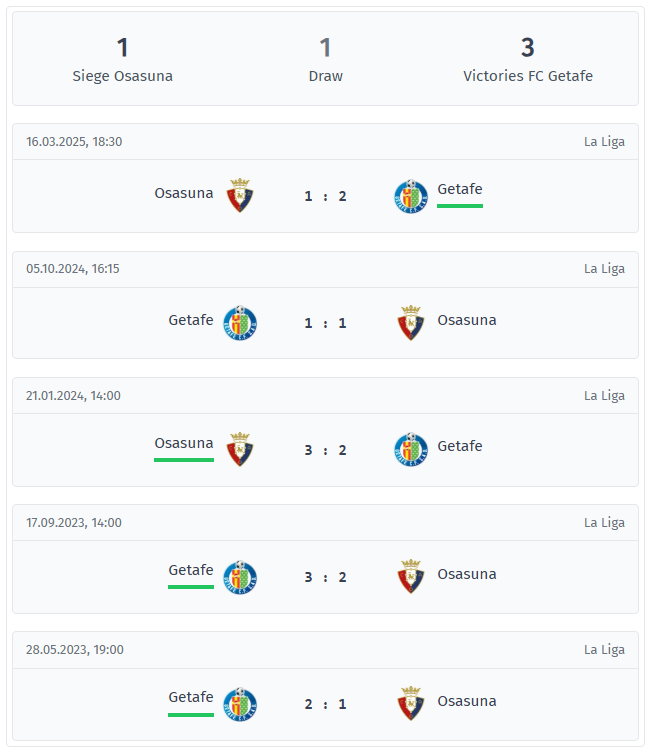Click the 17.09.2023, 14:00 match date header

tap(74, 522)
